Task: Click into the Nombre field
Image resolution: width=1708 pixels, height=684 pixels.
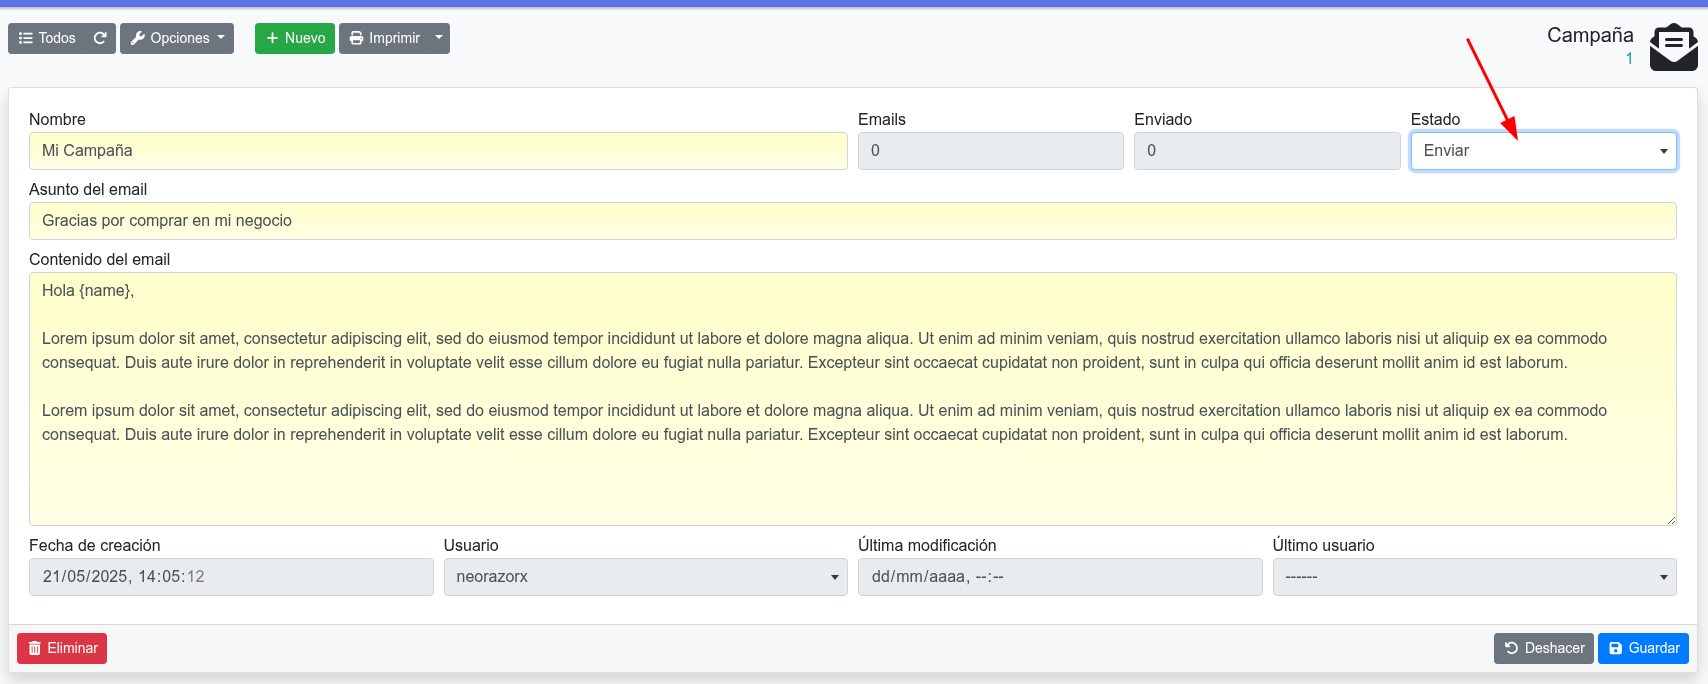Action: pyautogui.click(x=438, y=151)
